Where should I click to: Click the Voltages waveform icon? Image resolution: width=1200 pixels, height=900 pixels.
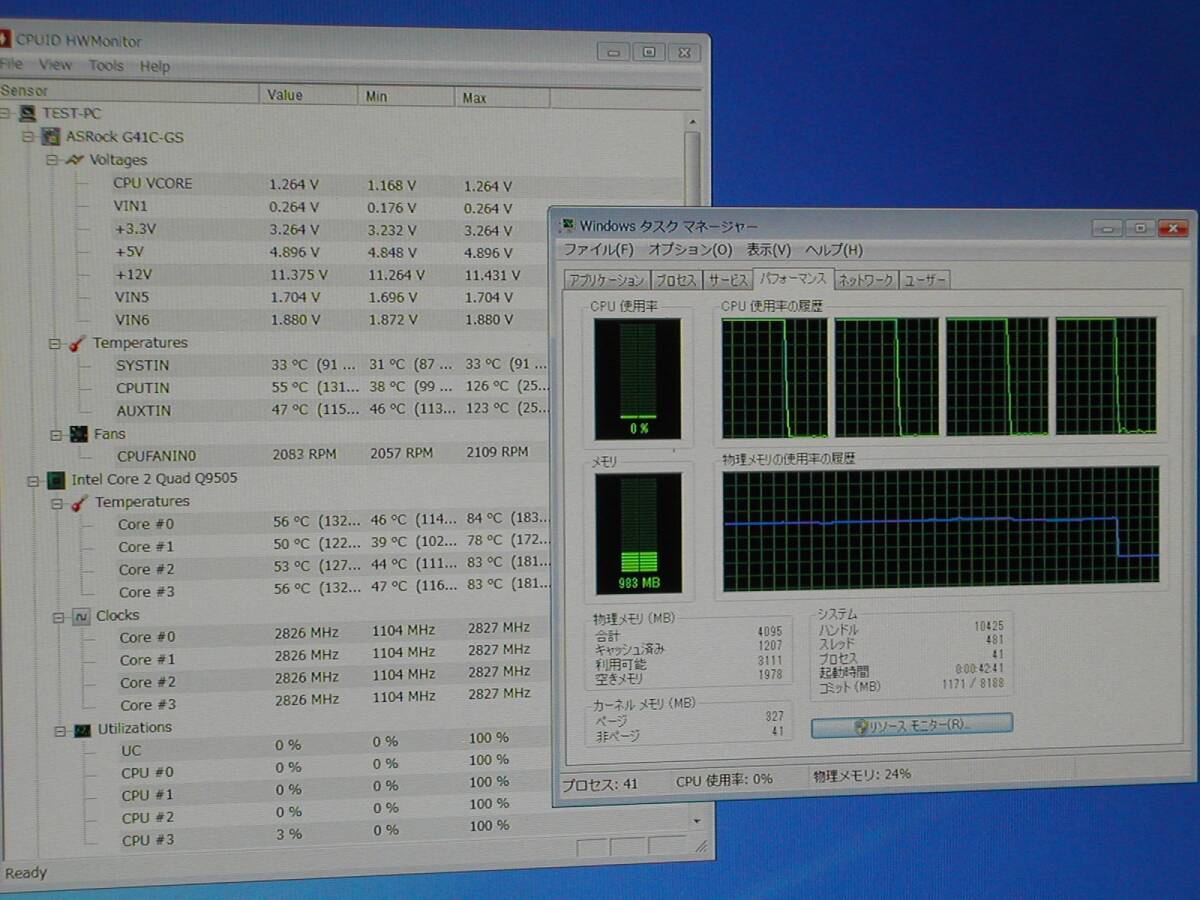coord(74,160)
